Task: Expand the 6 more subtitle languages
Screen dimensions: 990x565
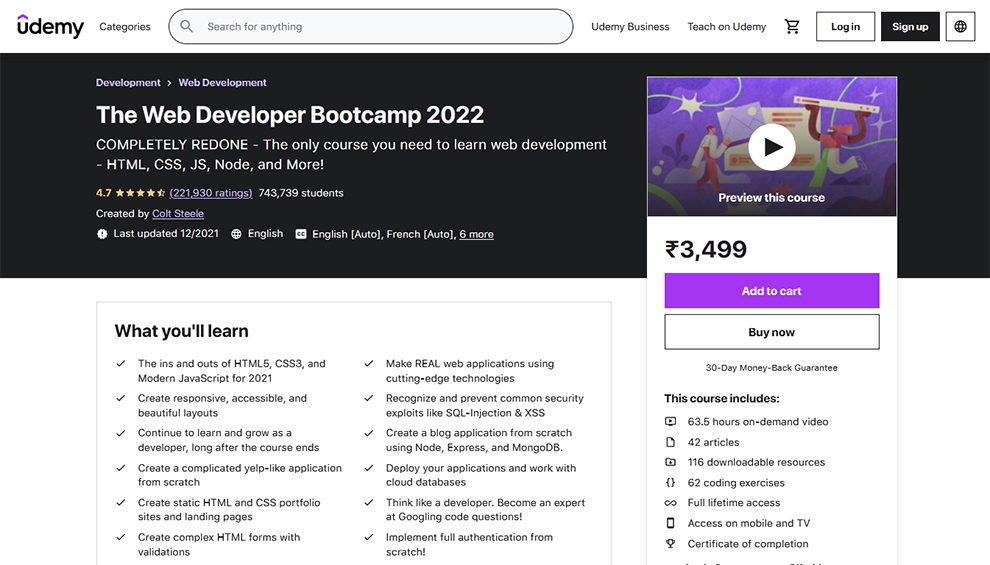Action: pyautogui.click(x=476, y=234)
